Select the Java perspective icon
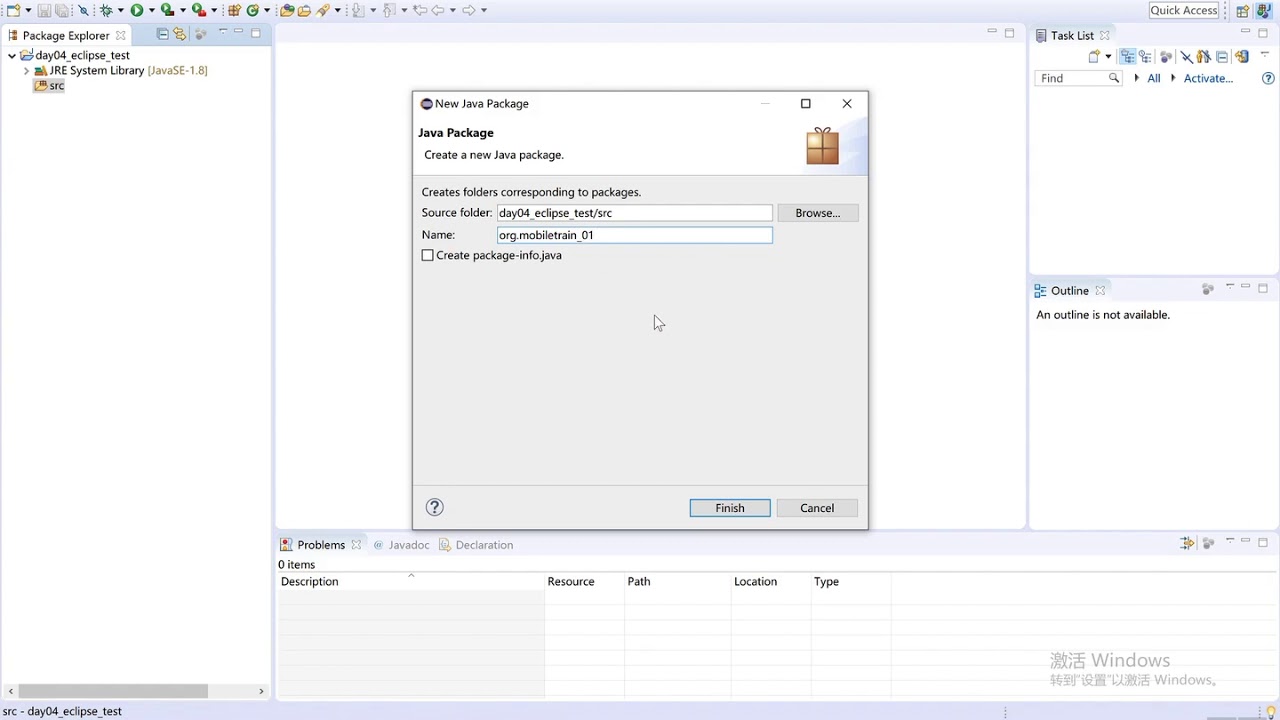This screenshot has height=720, width=1280. point(1263,11)
